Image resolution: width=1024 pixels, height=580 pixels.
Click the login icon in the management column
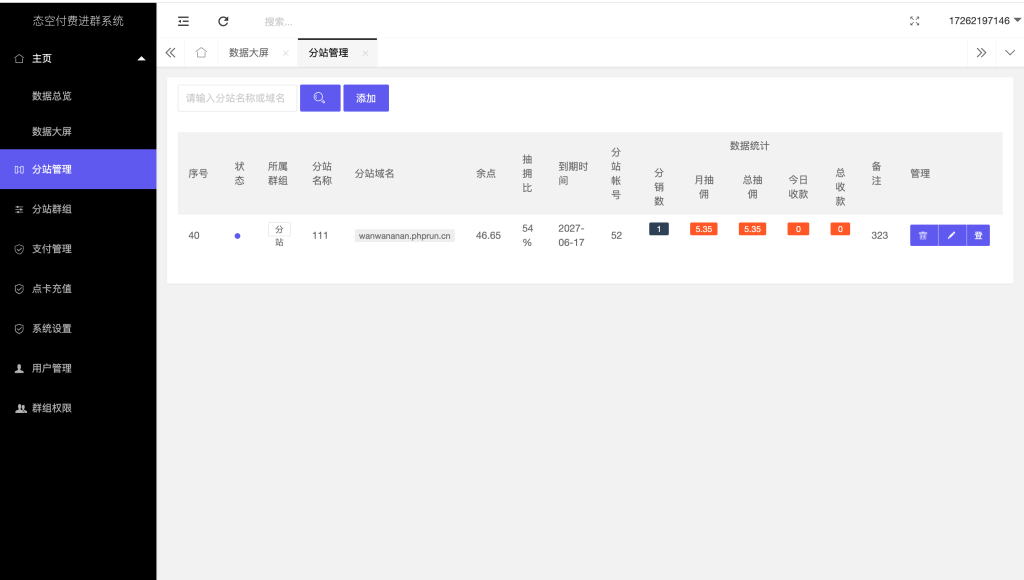pyautogui.click(x=977, y=235)
